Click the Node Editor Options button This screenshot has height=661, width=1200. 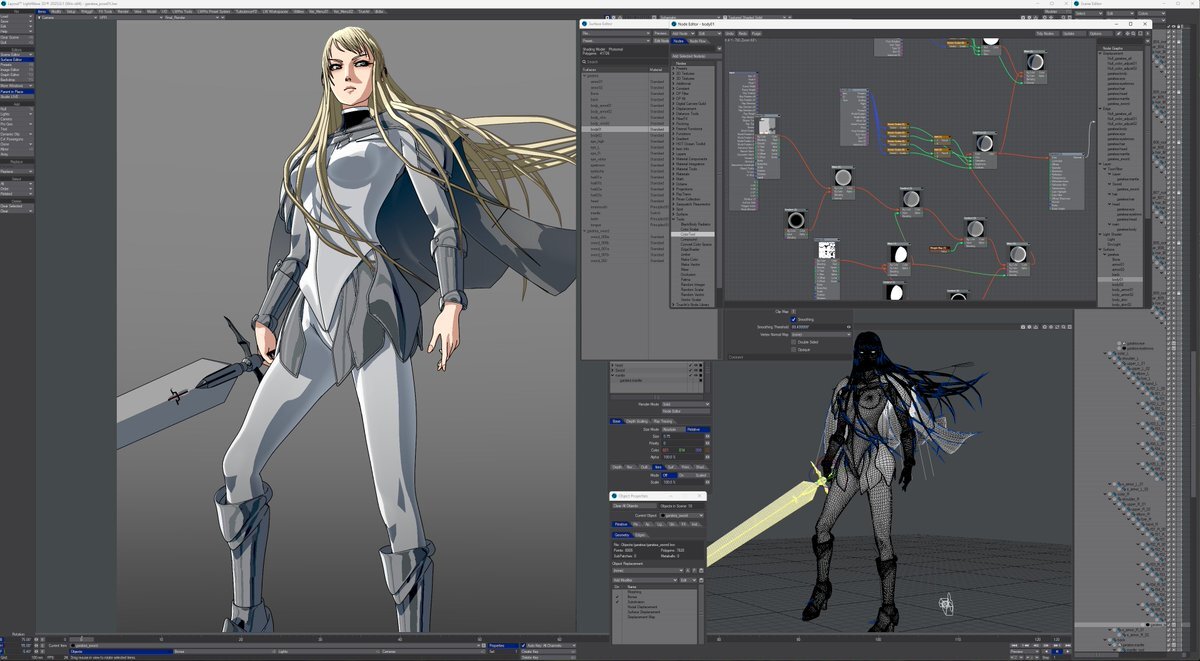[x=1101, y=33]
